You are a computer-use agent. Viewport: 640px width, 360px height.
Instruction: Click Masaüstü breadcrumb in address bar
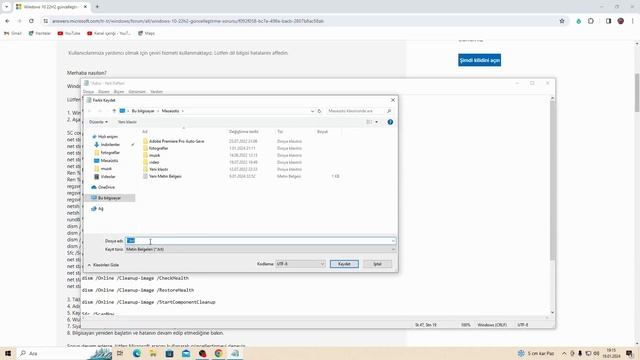click(x=170, y=111)
